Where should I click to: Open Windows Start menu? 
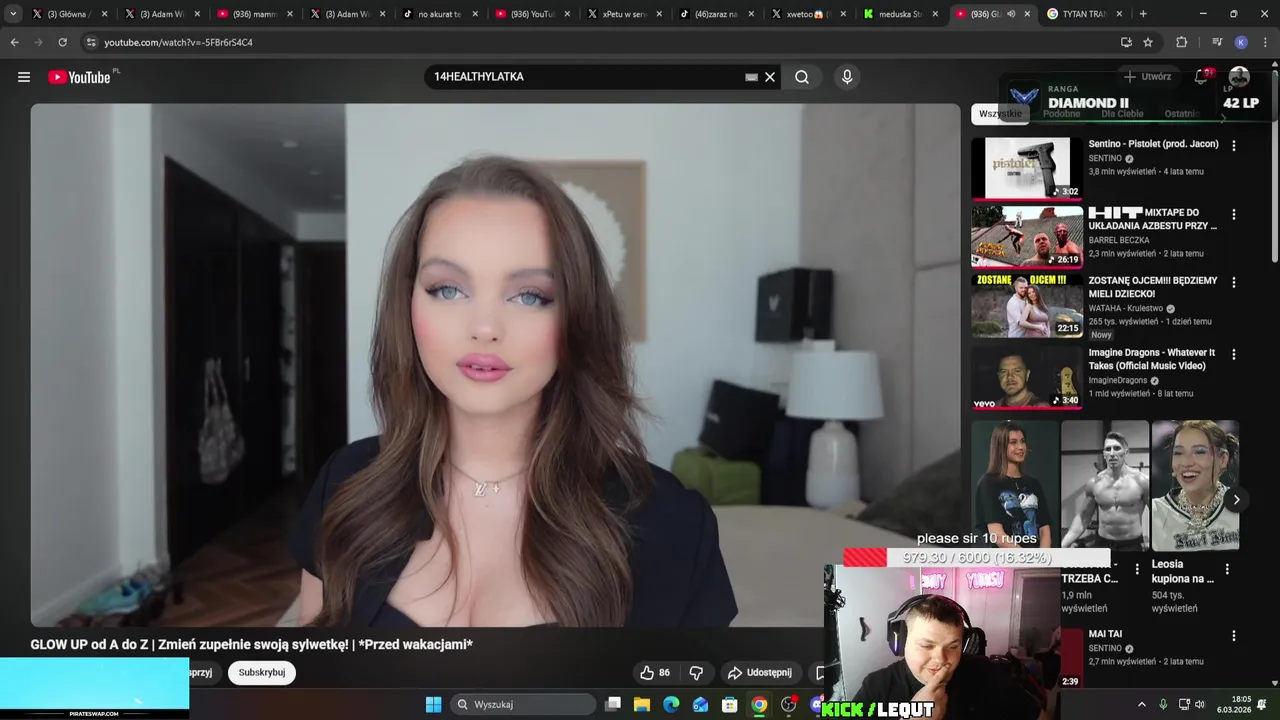(433, 705)
